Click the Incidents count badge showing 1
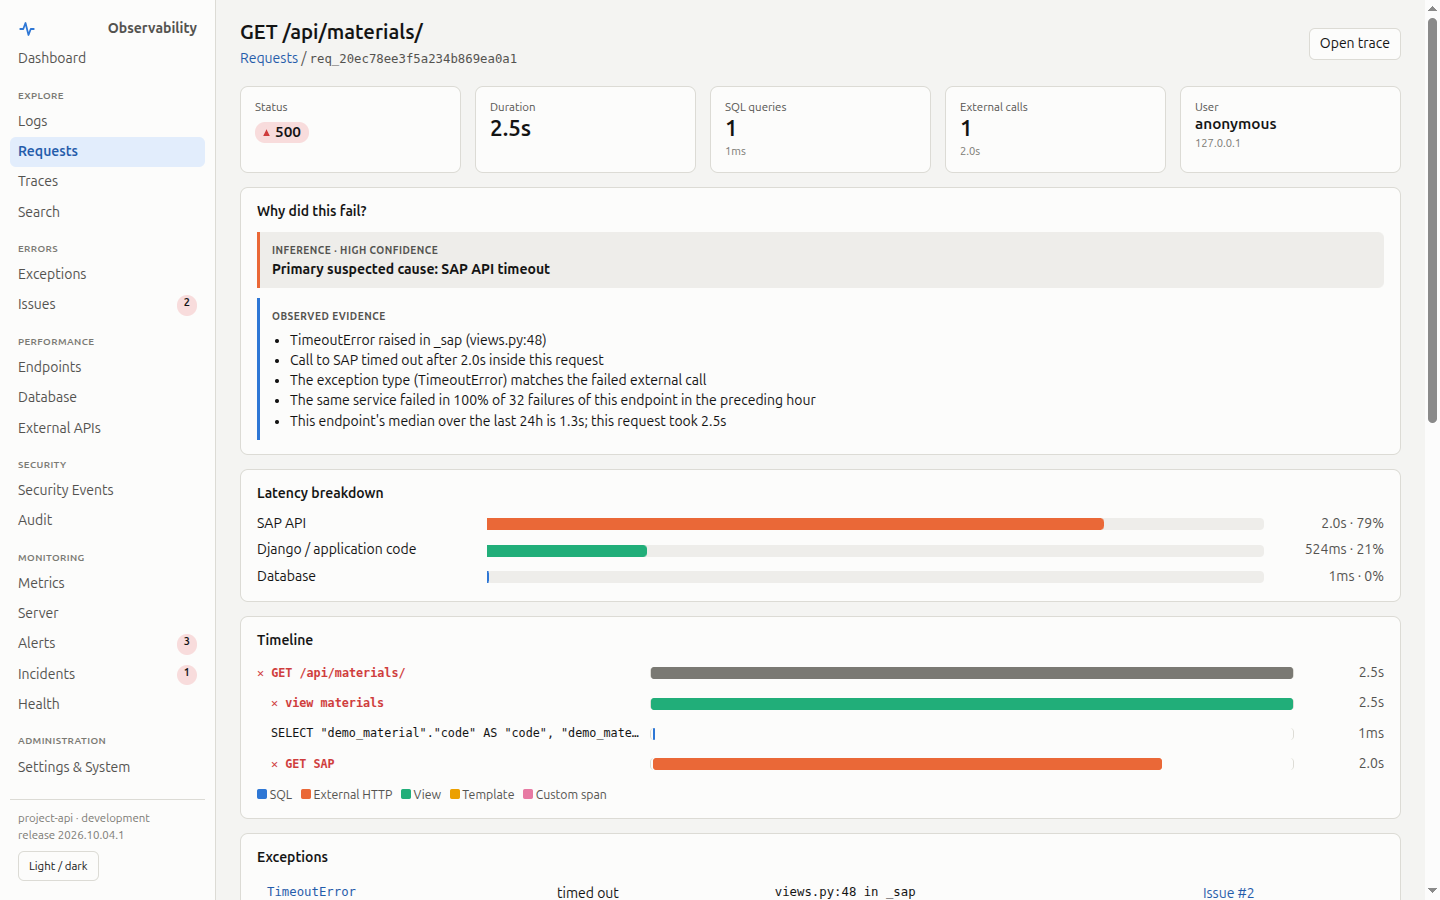Screen dimensions: 1440x900 point(187,674)
